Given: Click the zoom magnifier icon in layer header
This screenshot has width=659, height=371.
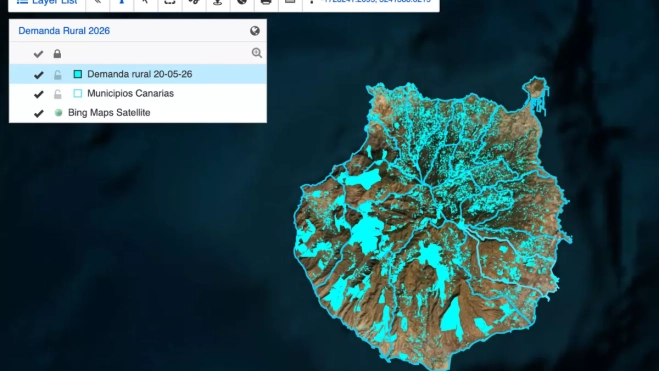Looking at the screenshot, I should 256,53.
